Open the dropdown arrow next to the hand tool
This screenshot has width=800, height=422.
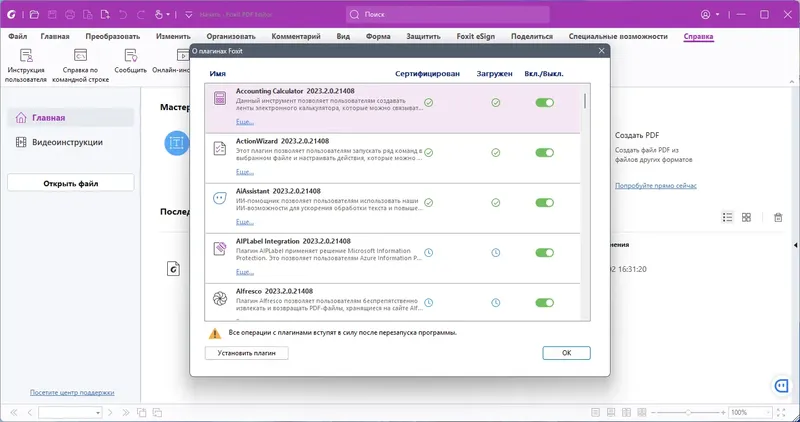click(168, 15)
